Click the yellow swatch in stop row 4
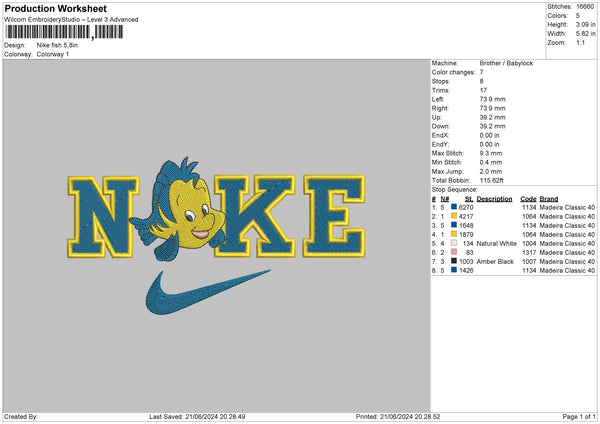The width and height of the screenshot is (600, 424). pos(454,234)
